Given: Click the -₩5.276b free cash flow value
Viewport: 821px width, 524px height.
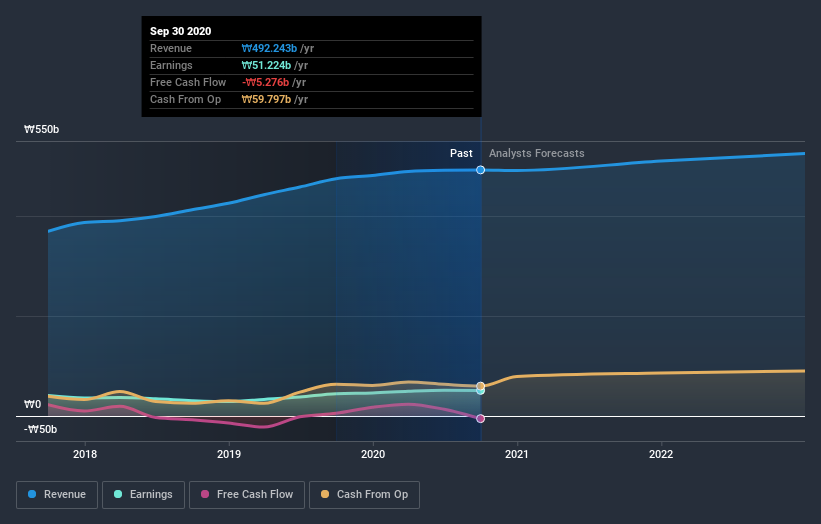Looking at the screenshot, I should click(x=265, y=82).
